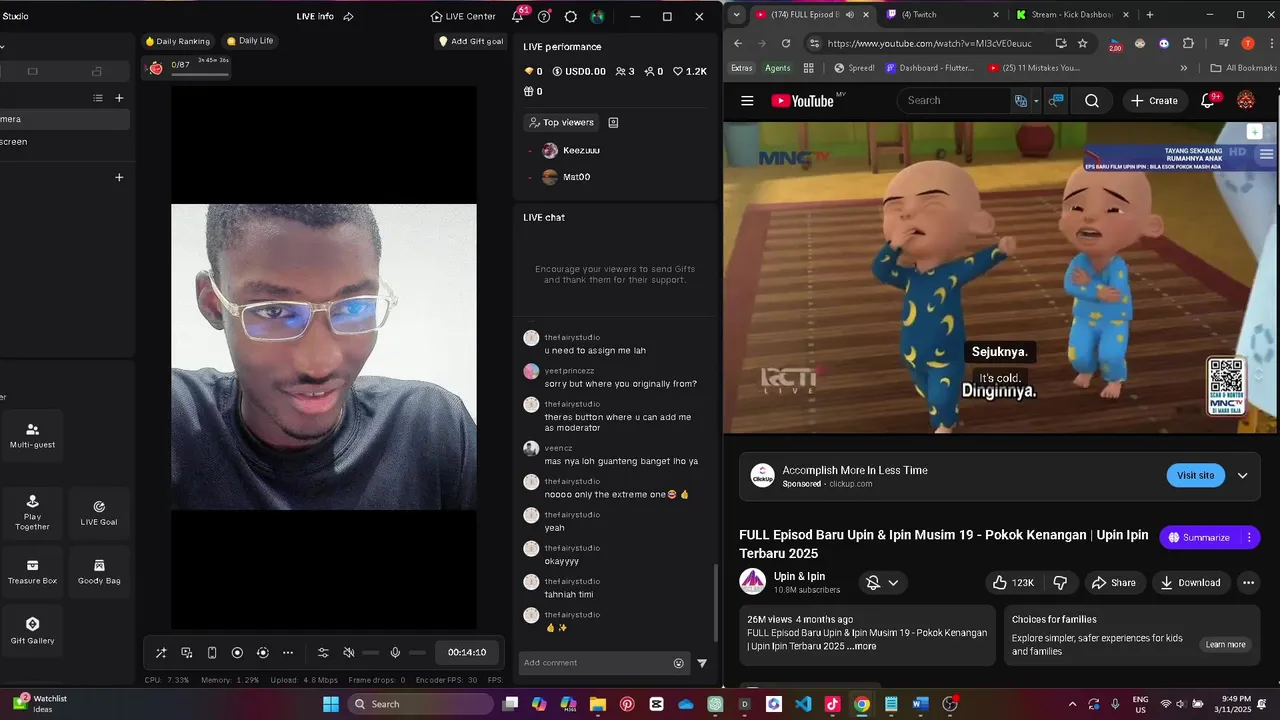
Task: Open the help question-mark icon in LIVE Studio
Action: (x=544, y=16)
